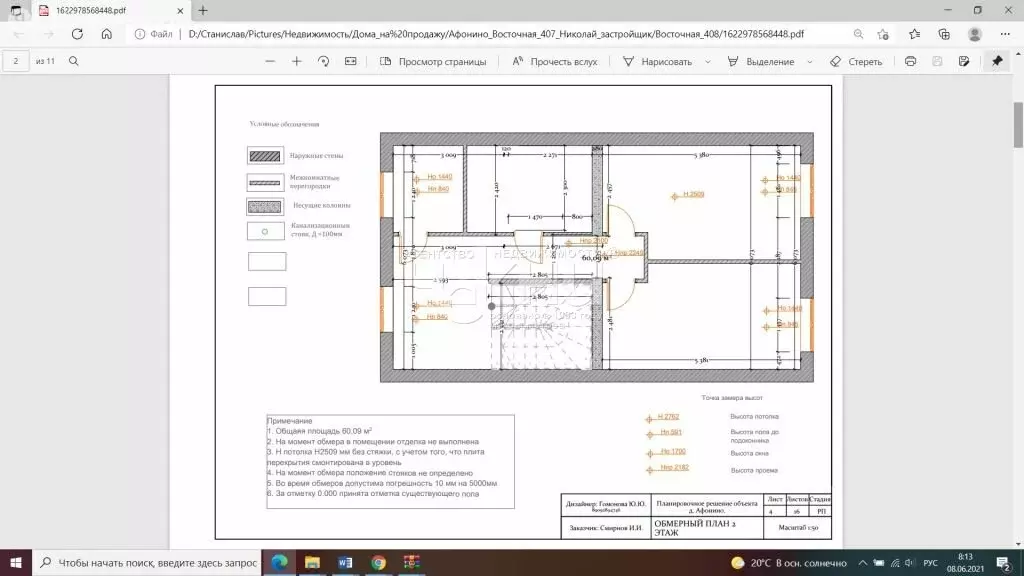Go back to previous page

tap(18, 34)
